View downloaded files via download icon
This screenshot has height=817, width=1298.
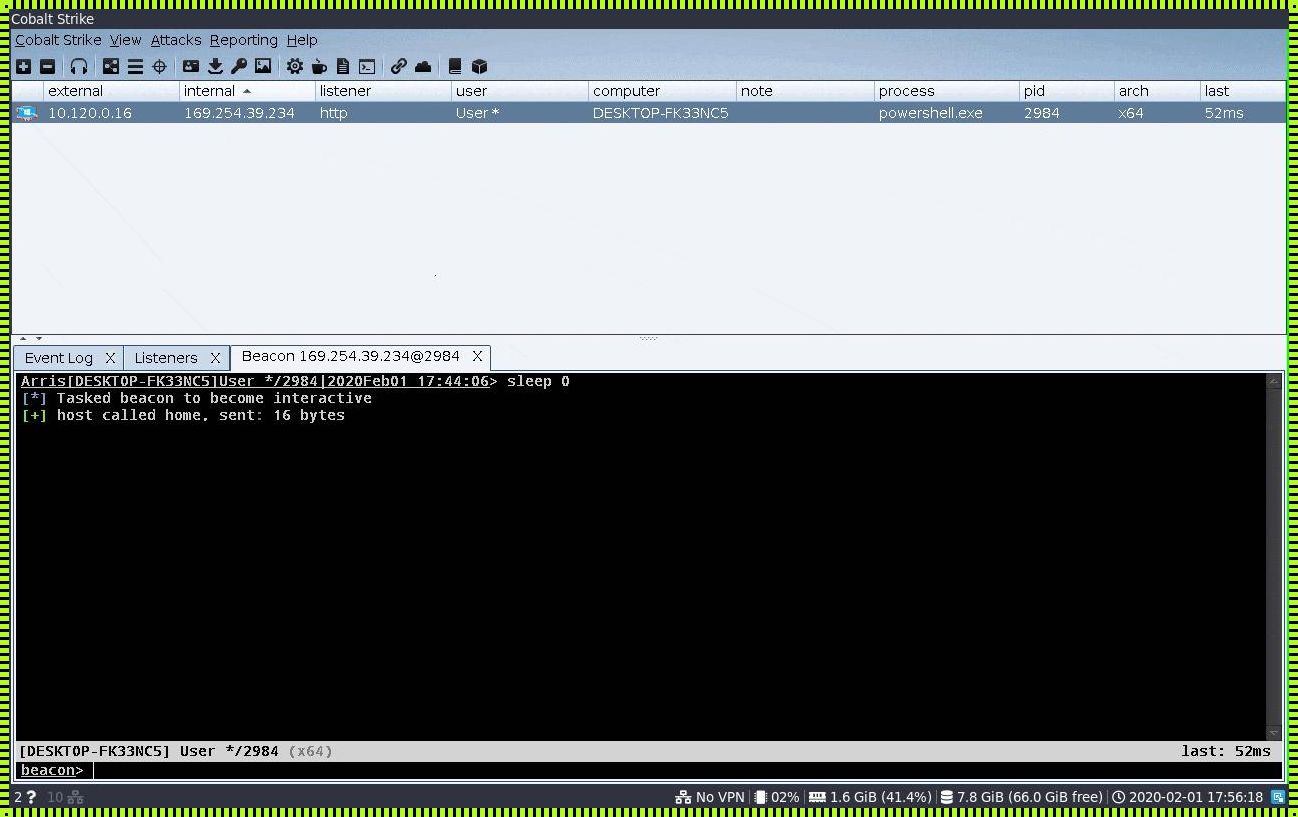coord(215,66)
